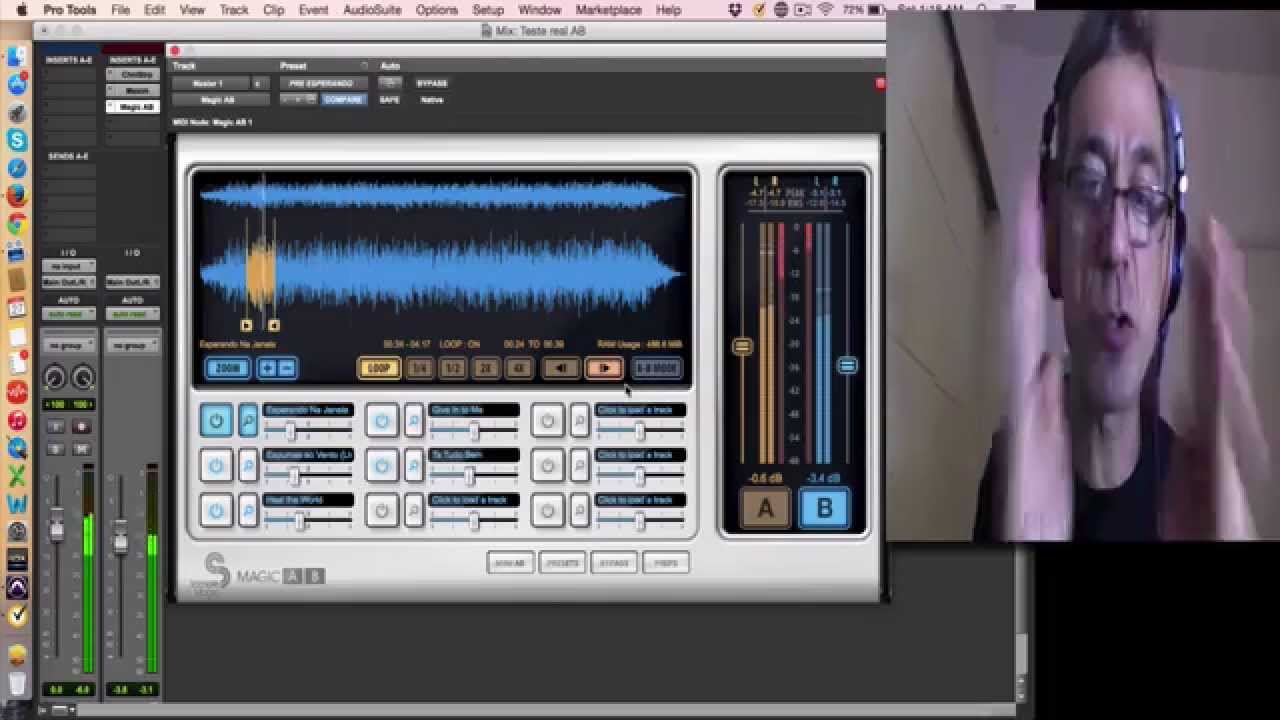This screenshot has width=1280, height=720.
Task: Click magnifier of second left-column track
Action: pos(248,466)
